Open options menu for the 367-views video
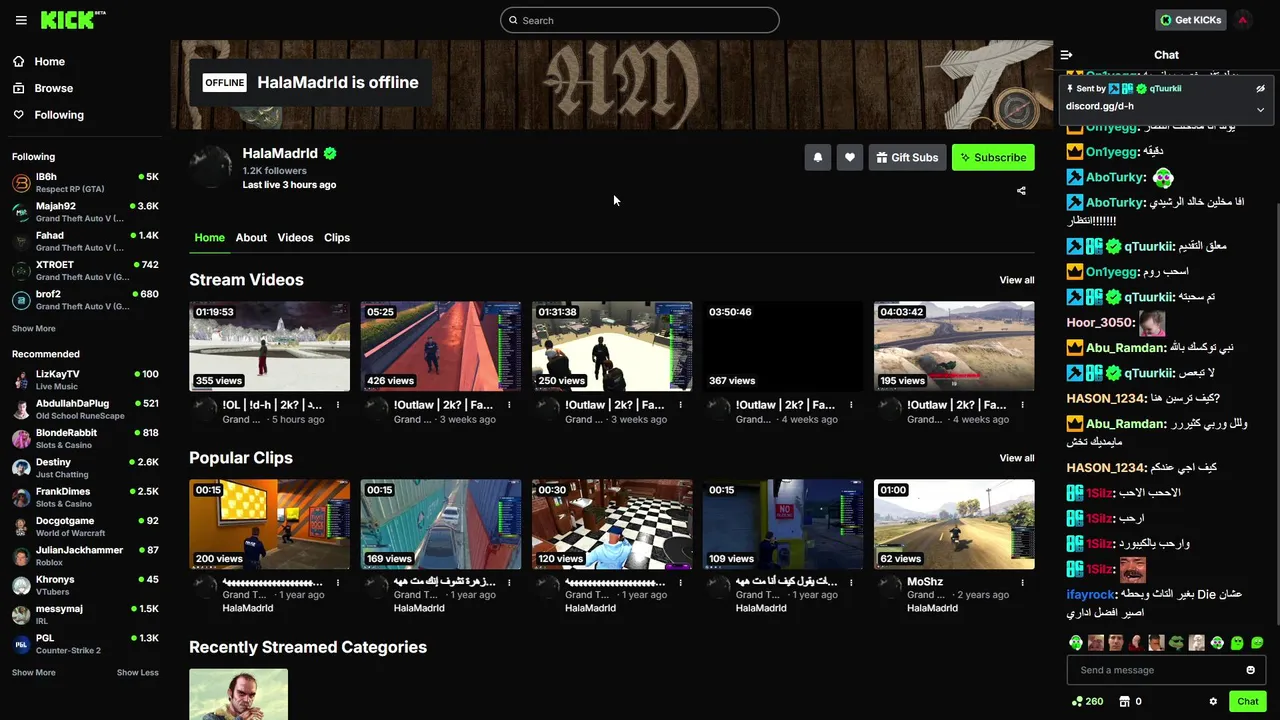Viewport: 1280px width, 720px height. [851, 405]
